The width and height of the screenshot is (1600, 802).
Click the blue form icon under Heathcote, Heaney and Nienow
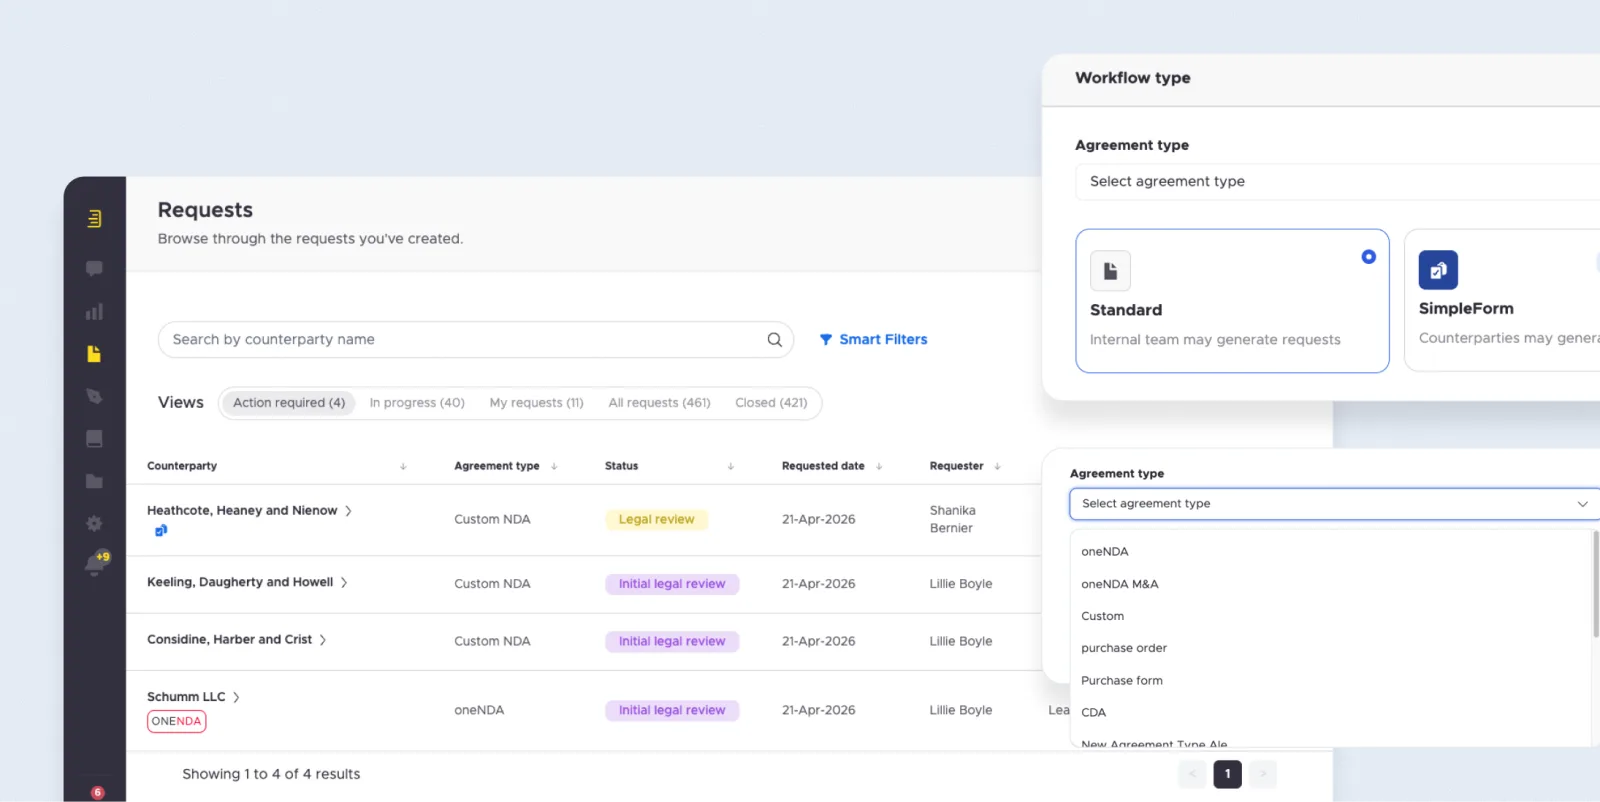[160, 531]
